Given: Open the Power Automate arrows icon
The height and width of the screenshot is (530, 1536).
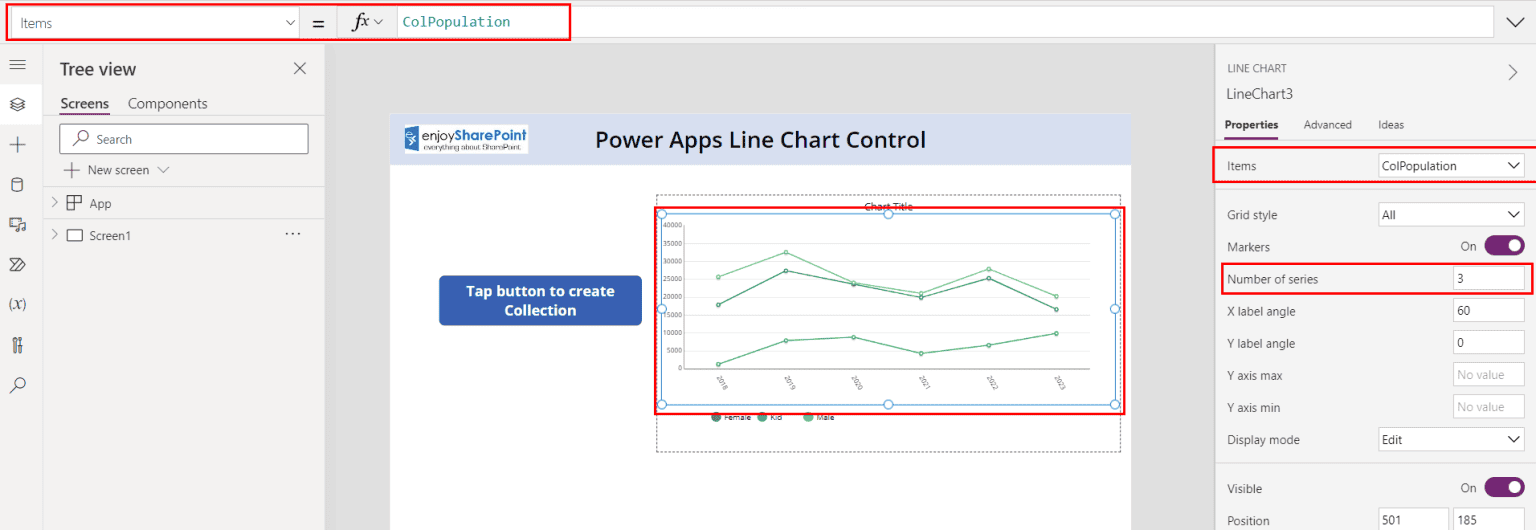Looking at the screenshot, I should (17, 265).
